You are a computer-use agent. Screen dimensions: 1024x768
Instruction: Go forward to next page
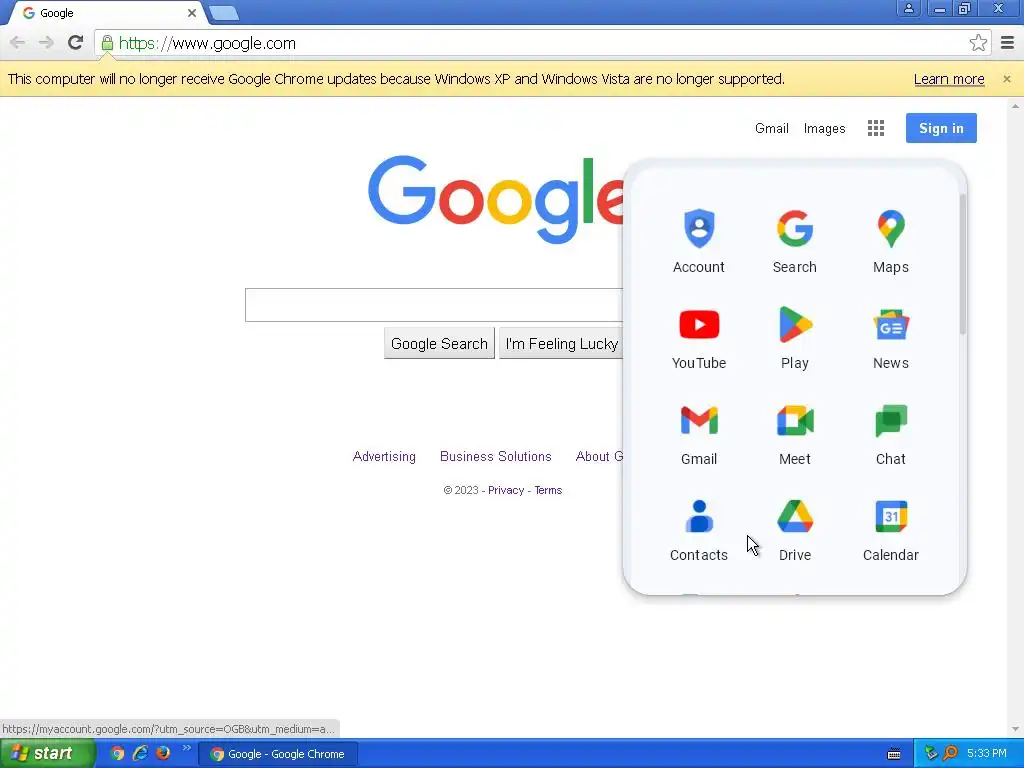(46, 43)
